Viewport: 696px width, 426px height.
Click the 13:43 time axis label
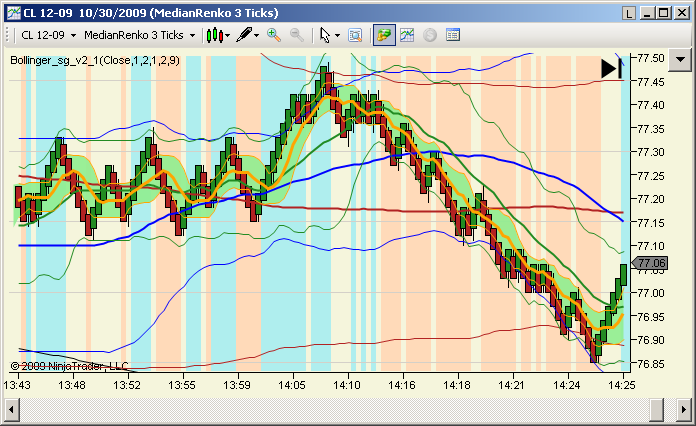[x=17, y=385]
